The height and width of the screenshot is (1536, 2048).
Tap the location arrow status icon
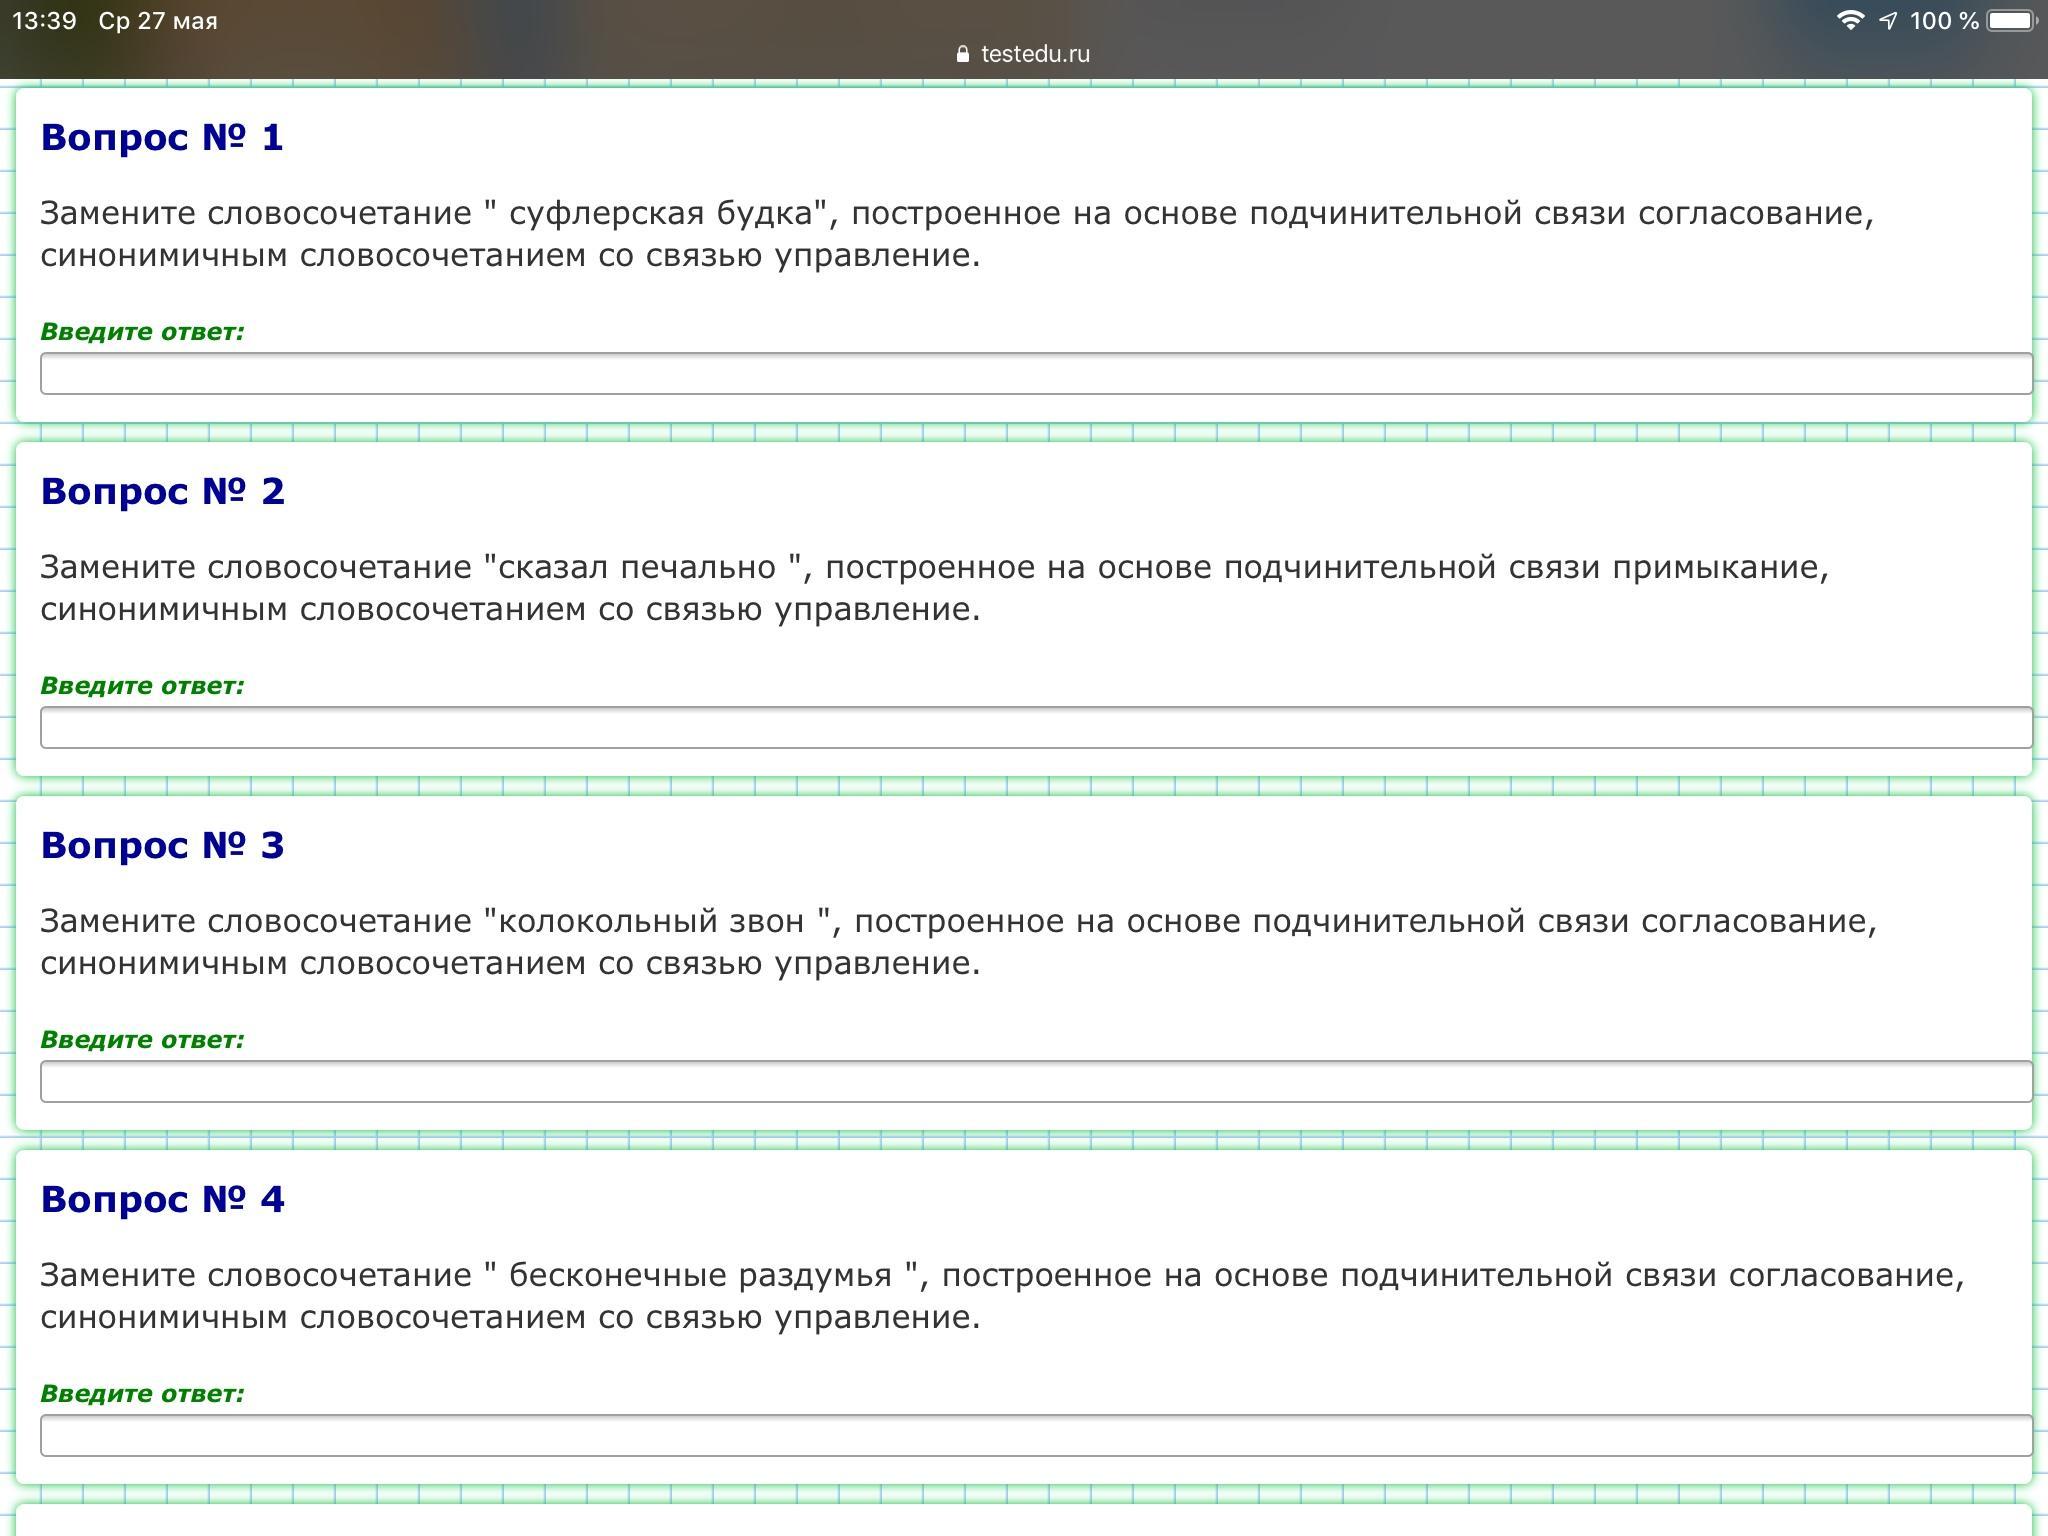[x=1888, y=20]
